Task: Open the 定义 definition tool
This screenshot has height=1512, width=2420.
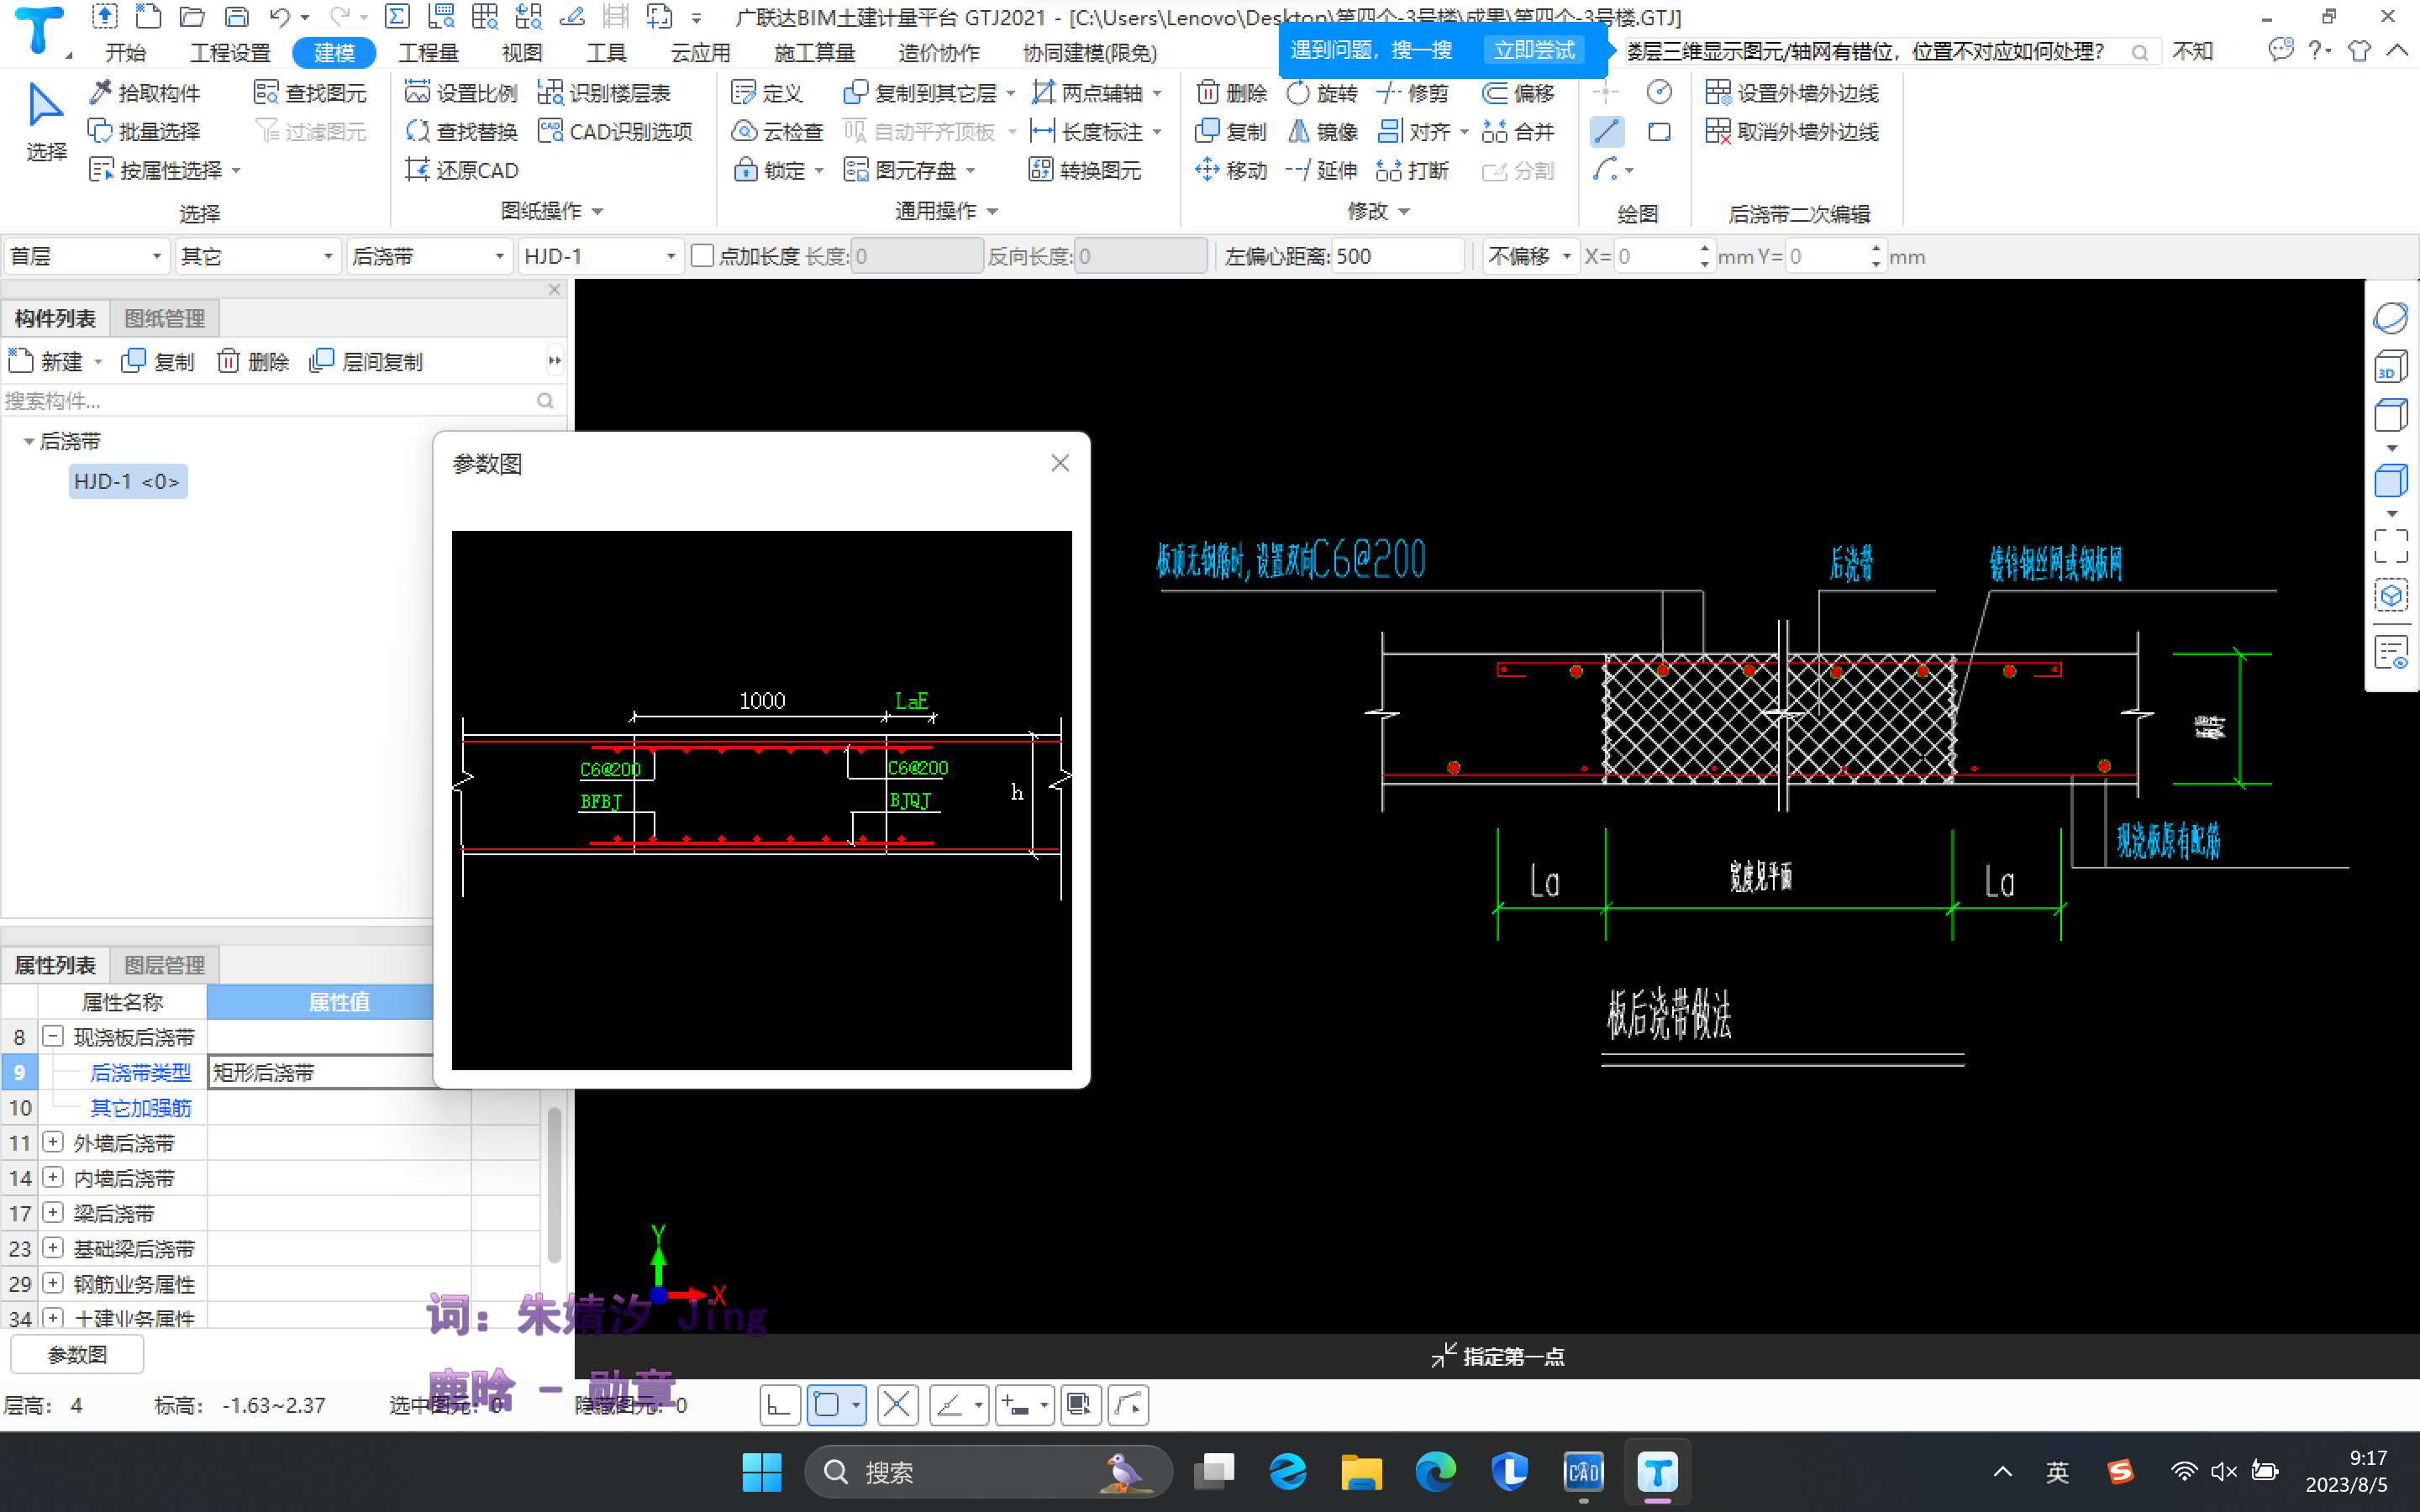Action: click(x=767, y=93)
